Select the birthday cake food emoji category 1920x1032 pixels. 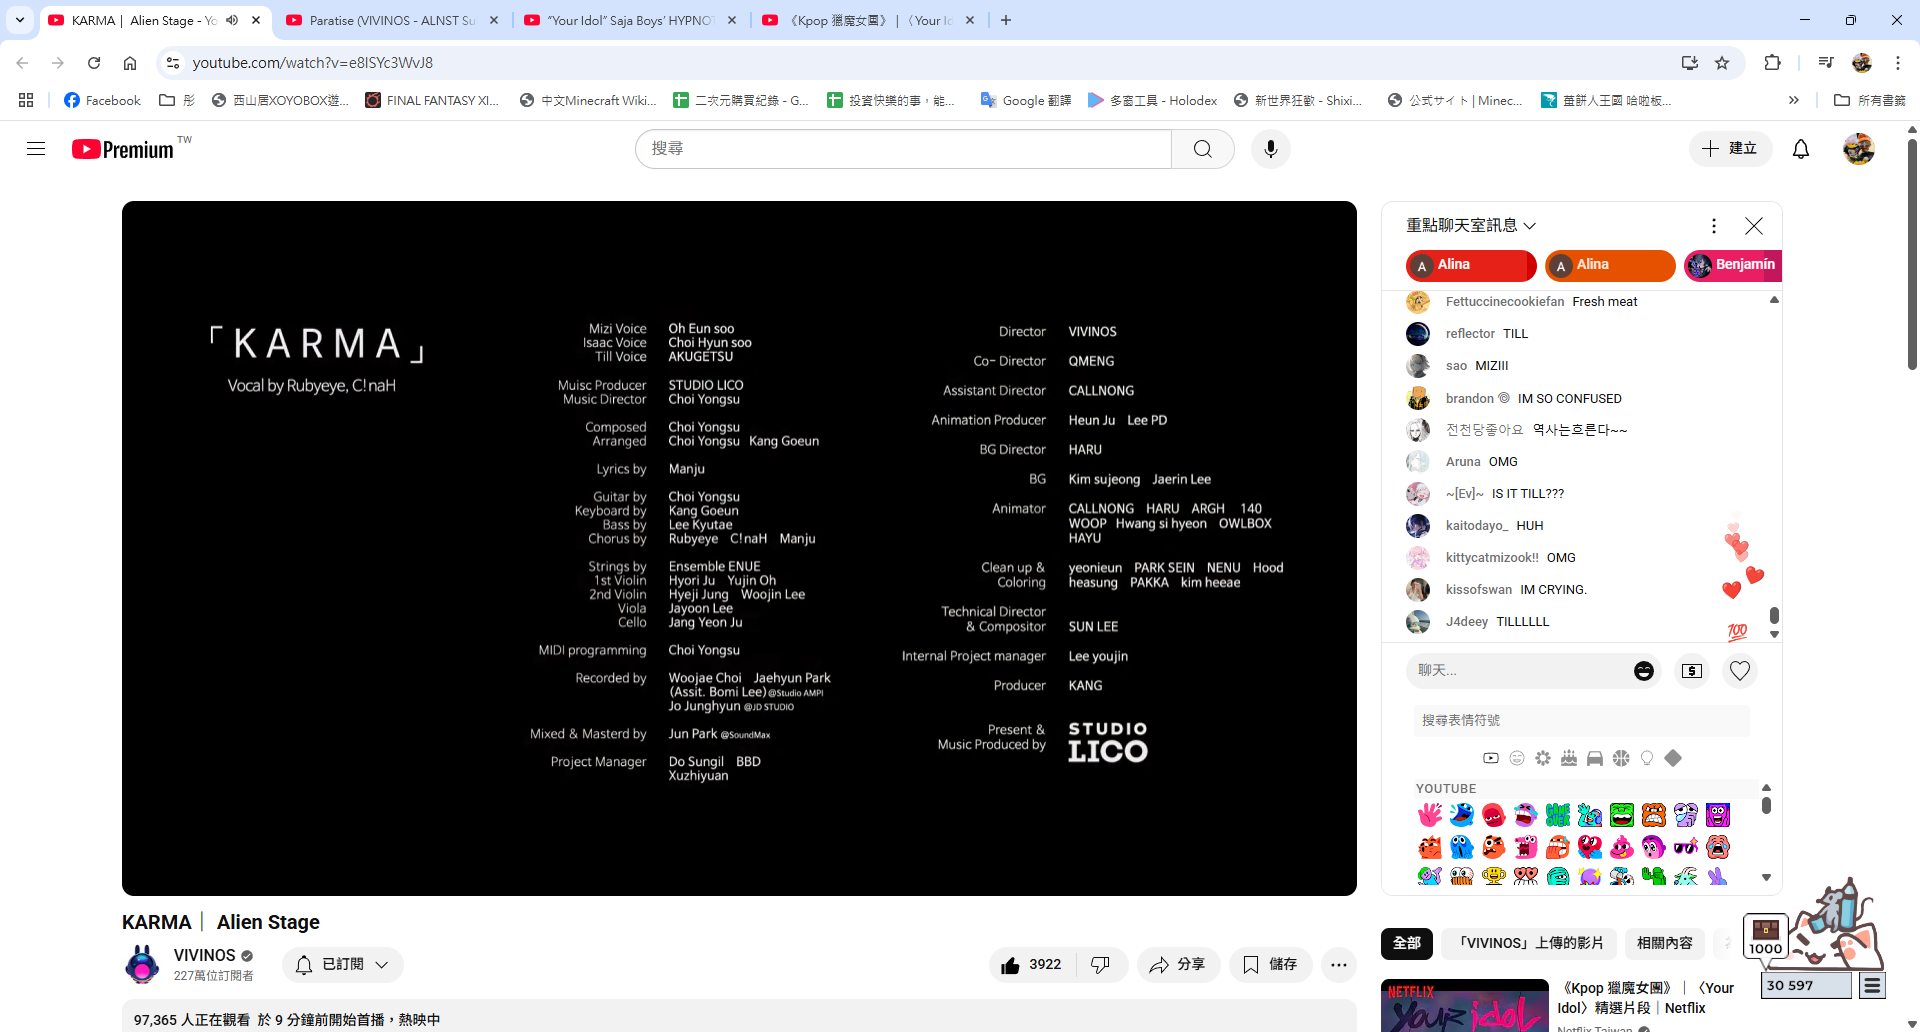pyautogui.click(x=1569, y=758)
